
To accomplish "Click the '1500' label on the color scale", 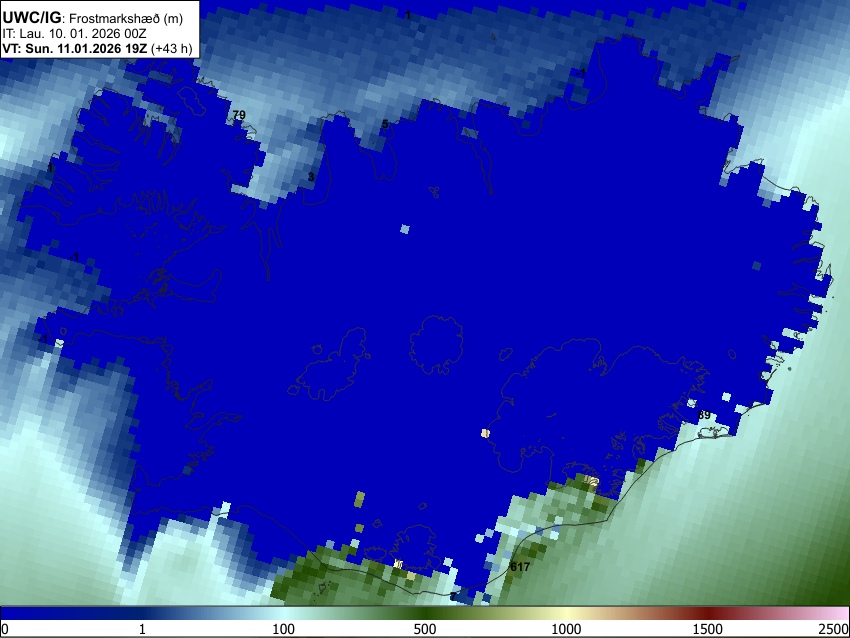I will (707, 629).
